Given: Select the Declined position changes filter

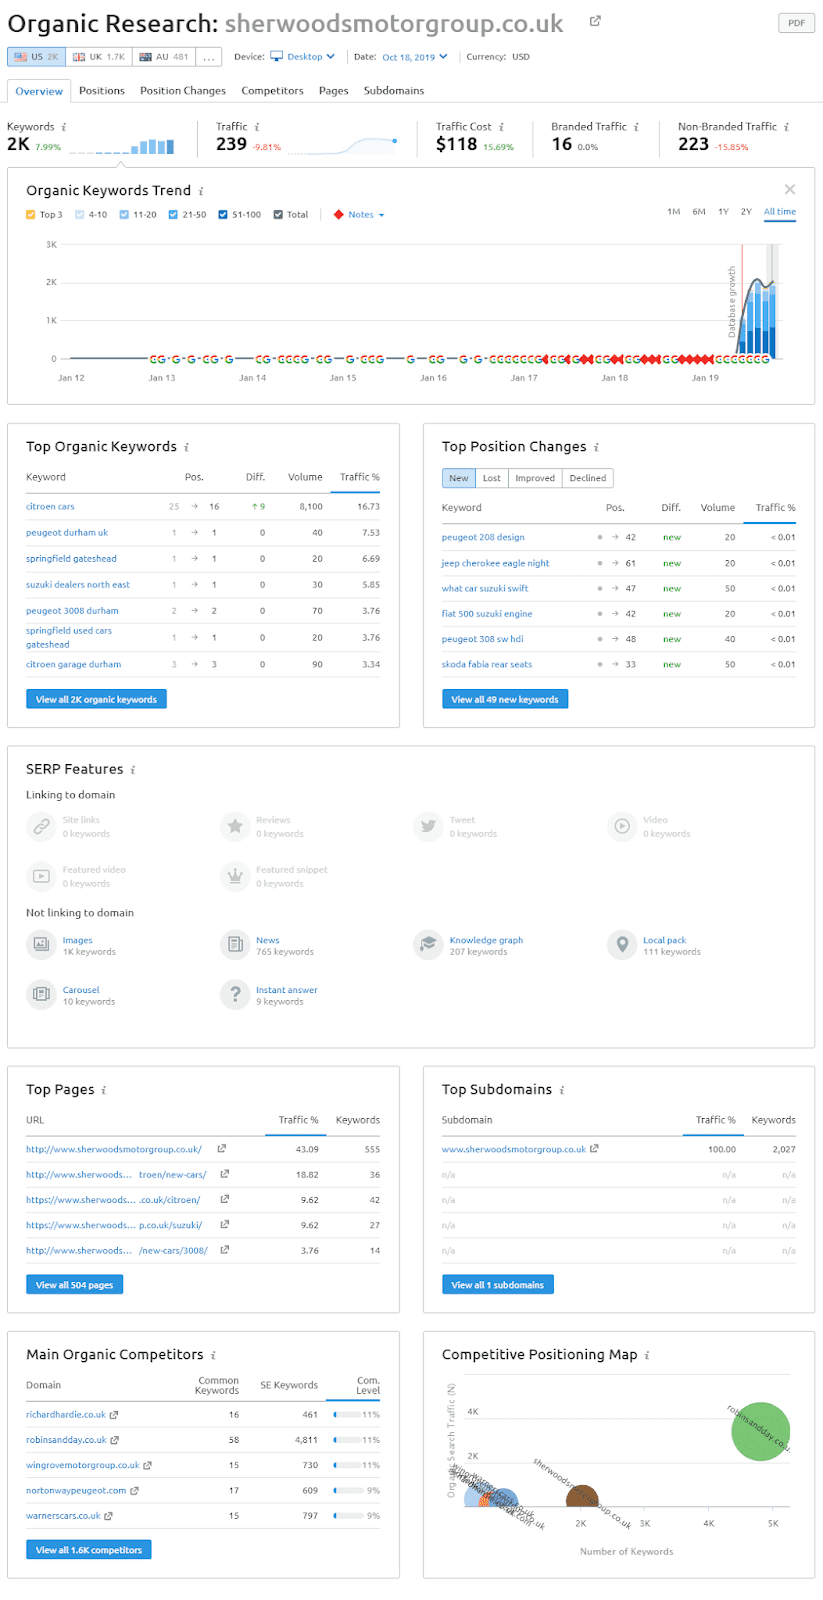Looking at the screenshot, I should (x=588, y=478).
